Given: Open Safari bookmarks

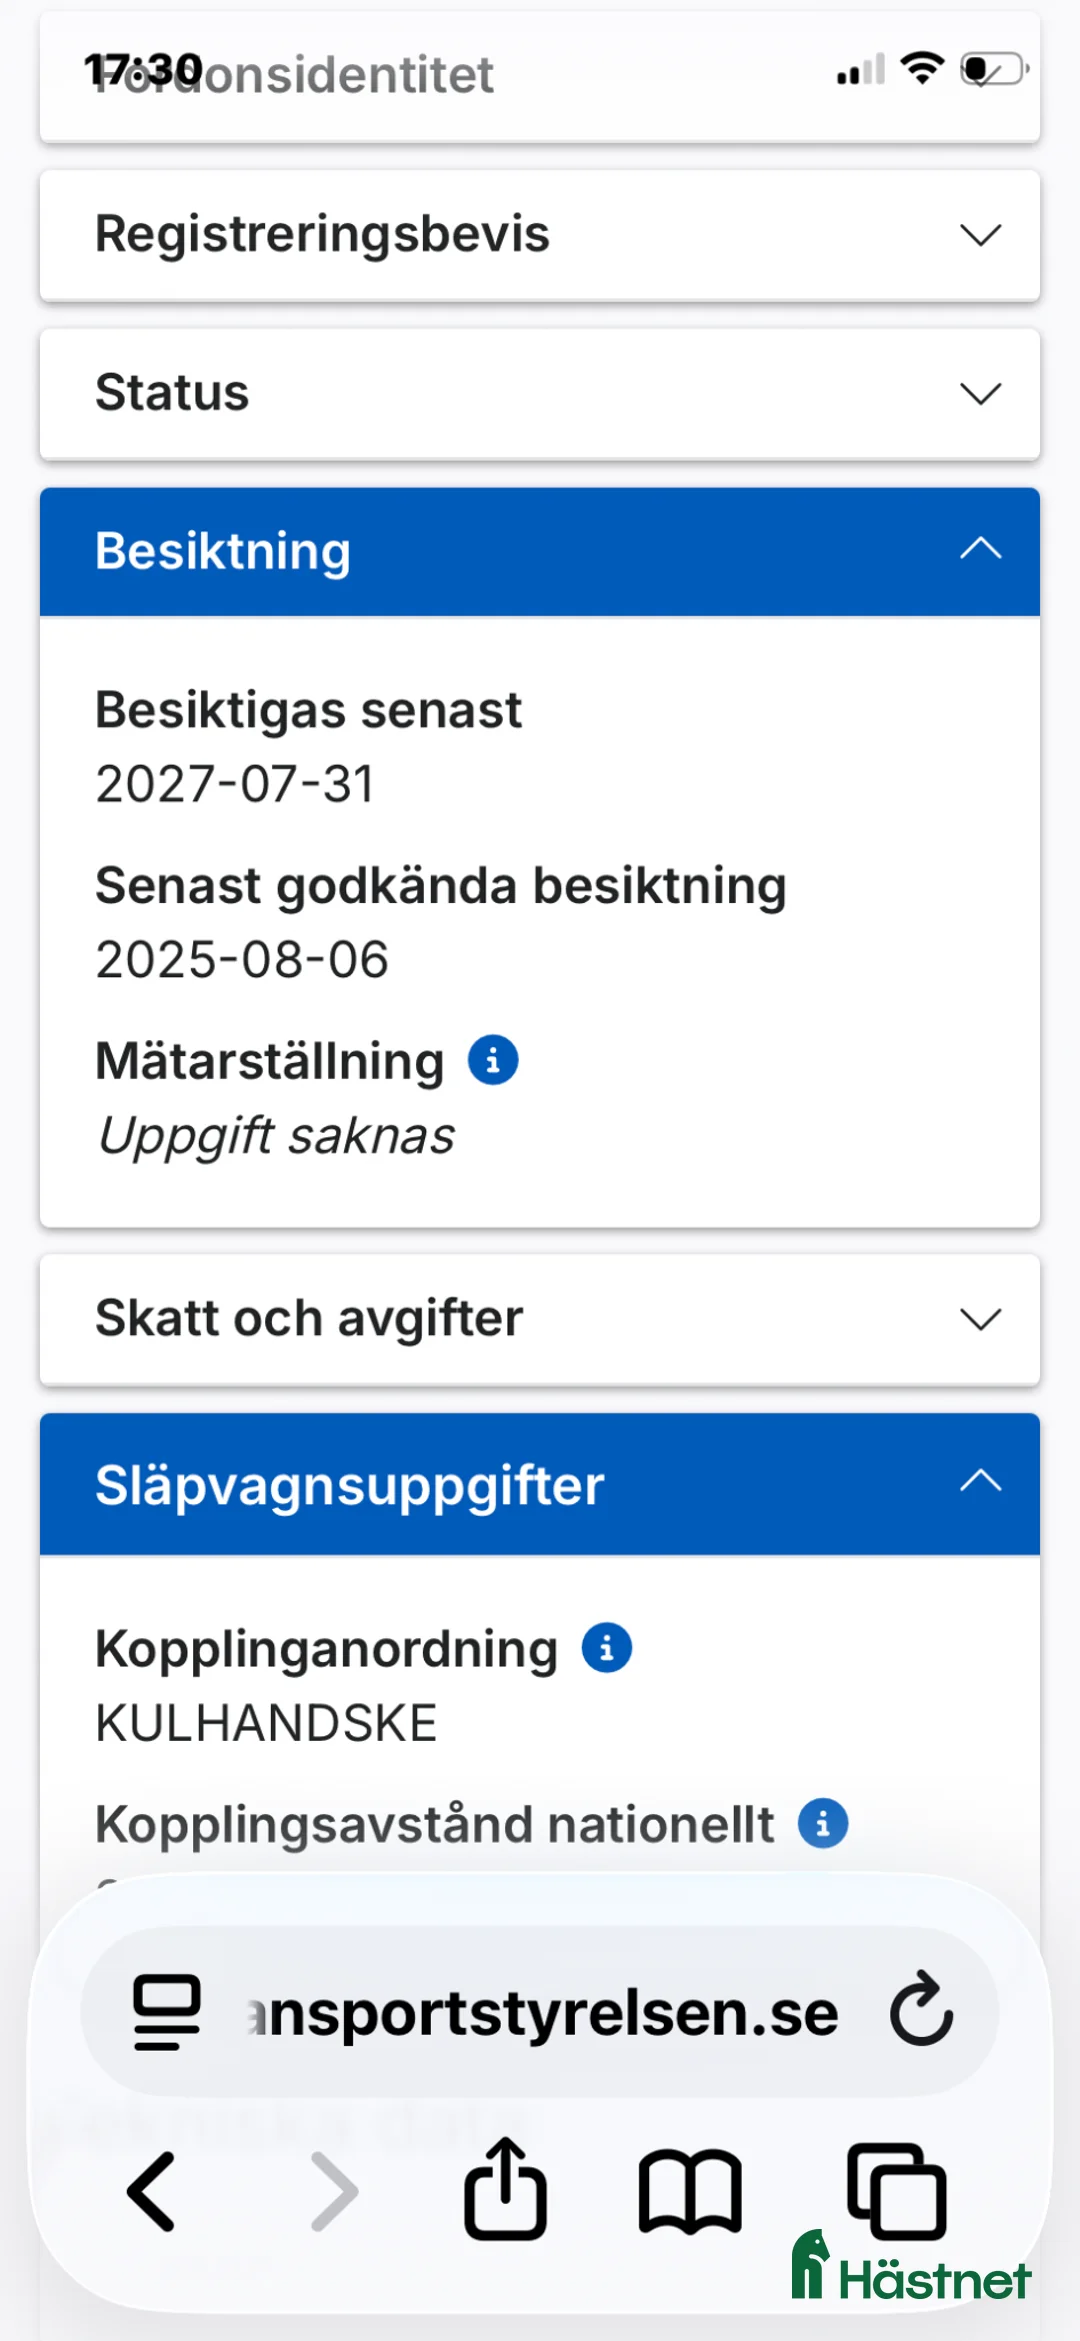Looking at the screenshot, I should tap(690, 2190).
